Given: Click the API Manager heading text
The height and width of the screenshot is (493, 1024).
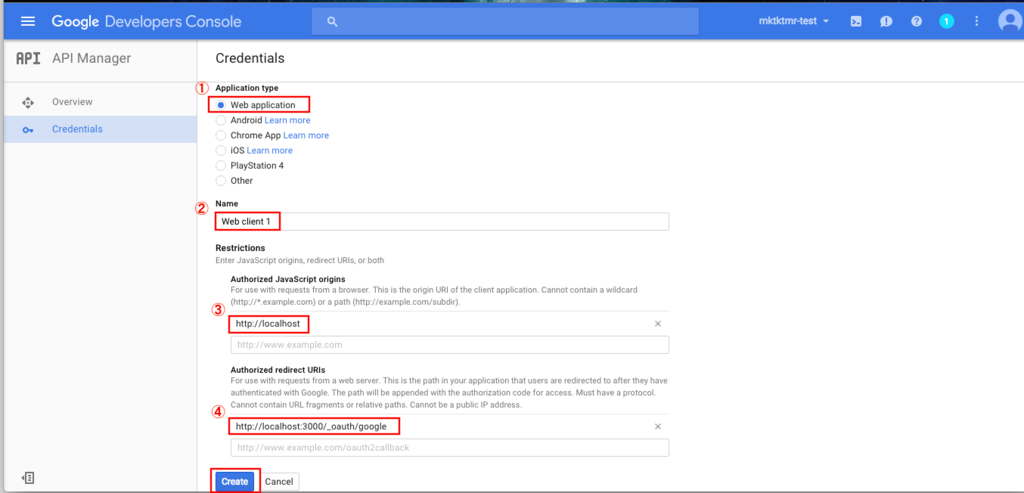Looking at the screenshot, I should tap(91, 59).
